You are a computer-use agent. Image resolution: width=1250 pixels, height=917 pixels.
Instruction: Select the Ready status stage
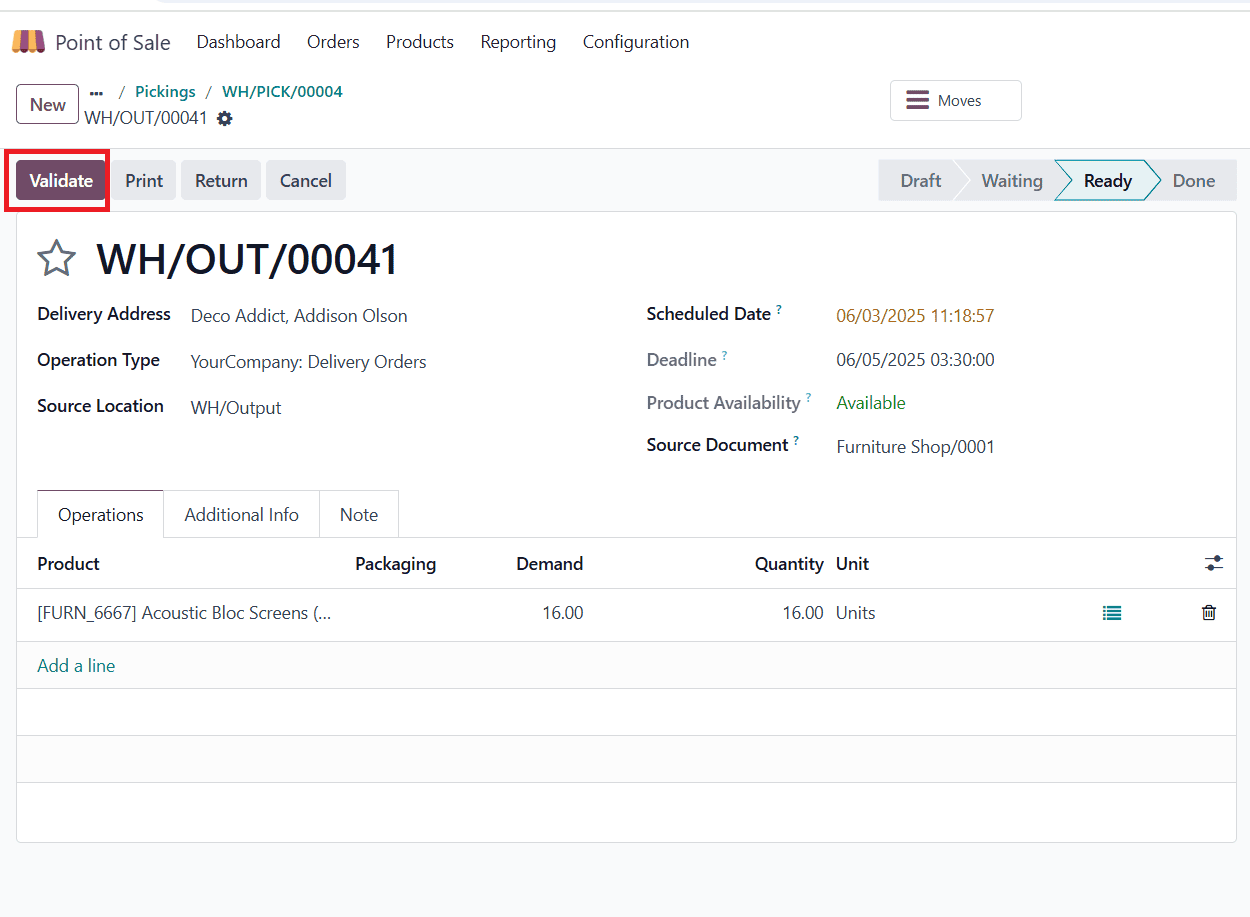point(1107,181)
